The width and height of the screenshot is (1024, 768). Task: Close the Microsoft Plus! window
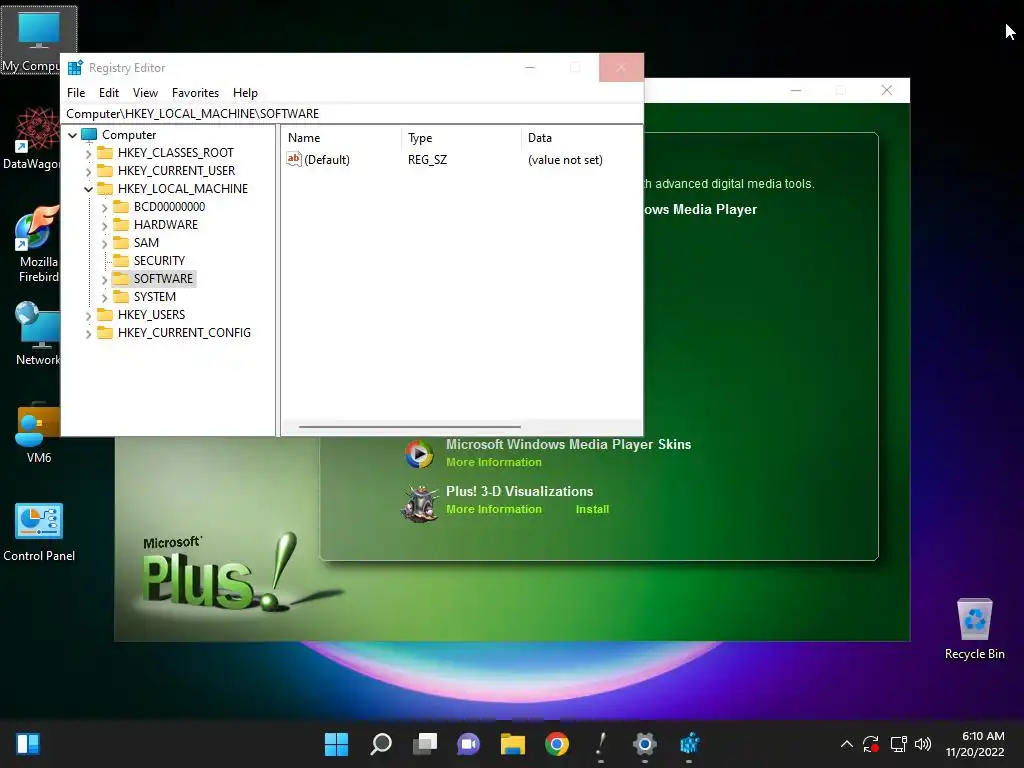pos(886,90)
